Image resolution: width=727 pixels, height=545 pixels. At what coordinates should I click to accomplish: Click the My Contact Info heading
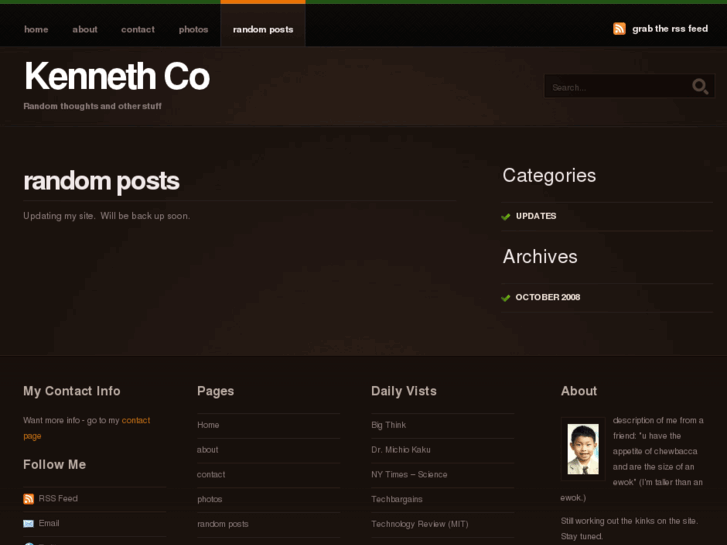pos(72,391)
